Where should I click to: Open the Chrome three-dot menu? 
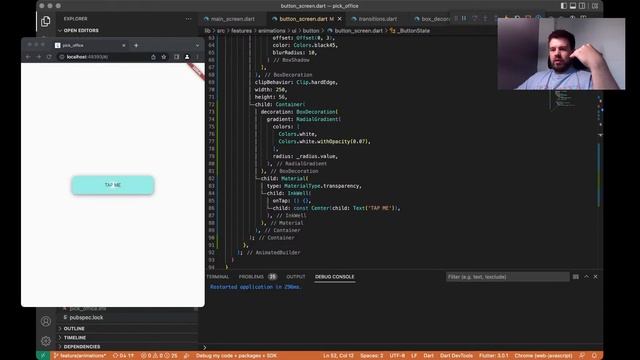(x=198, y=57)
